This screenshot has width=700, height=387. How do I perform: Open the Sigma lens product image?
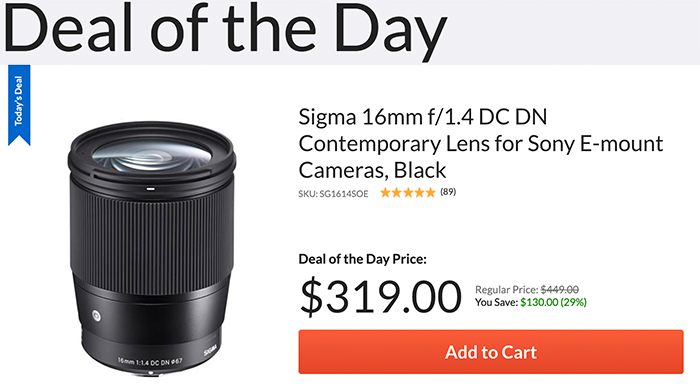[x=152, y=248]
